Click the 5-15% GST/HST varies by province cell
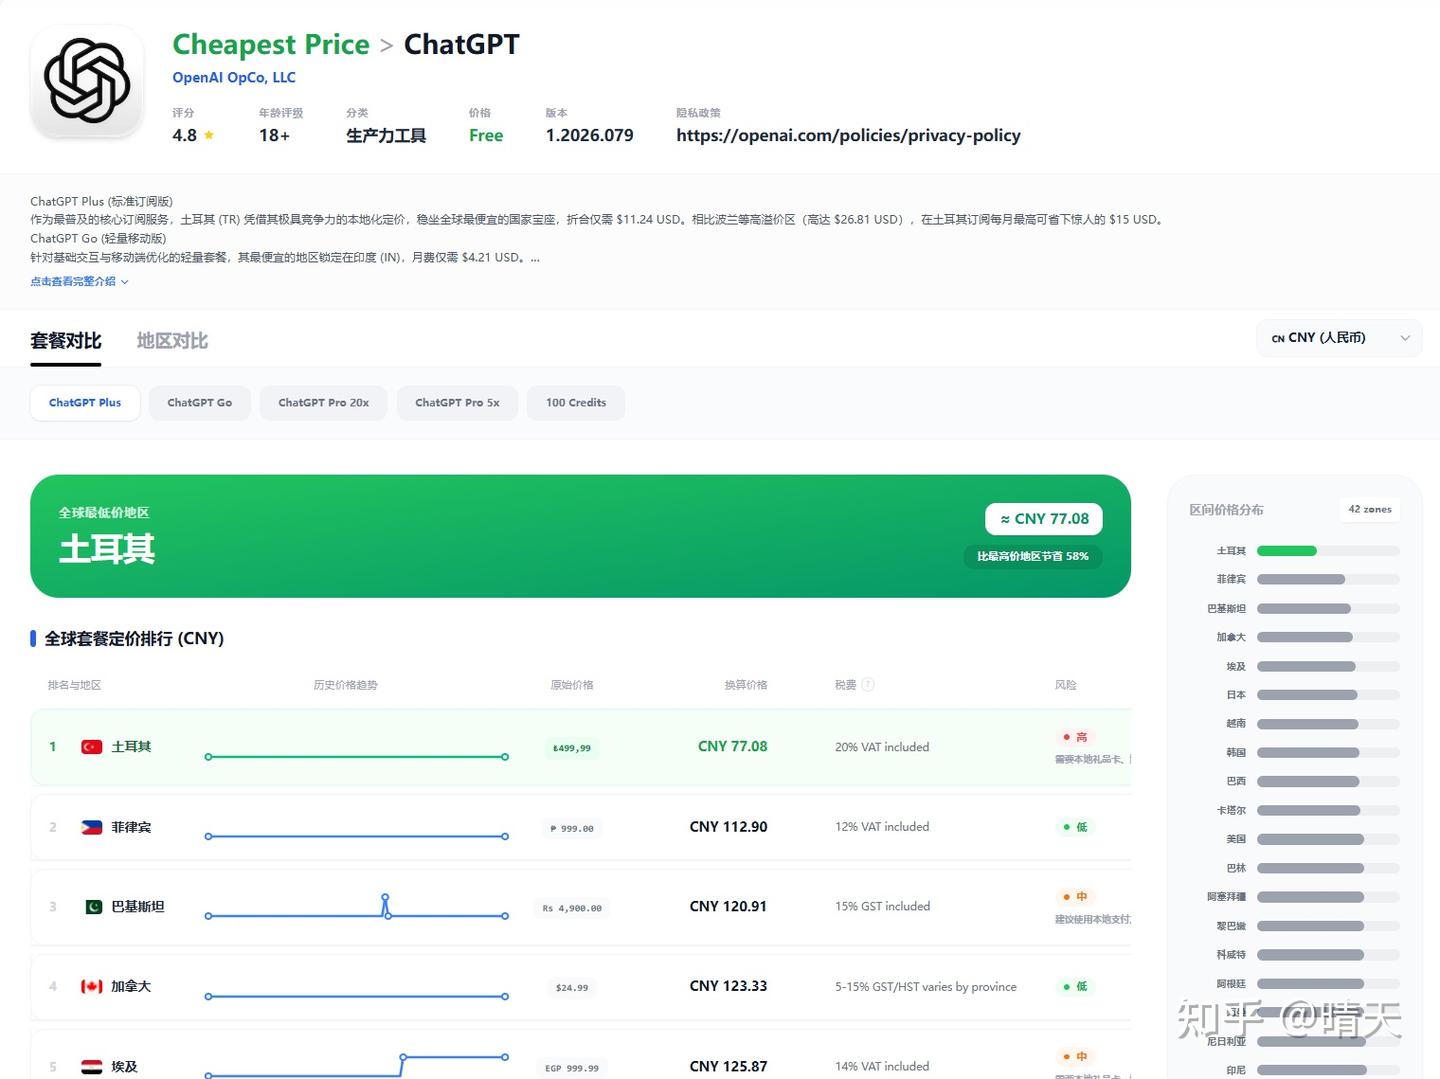Screen dimensions: 1440x1079 [926, 987]
